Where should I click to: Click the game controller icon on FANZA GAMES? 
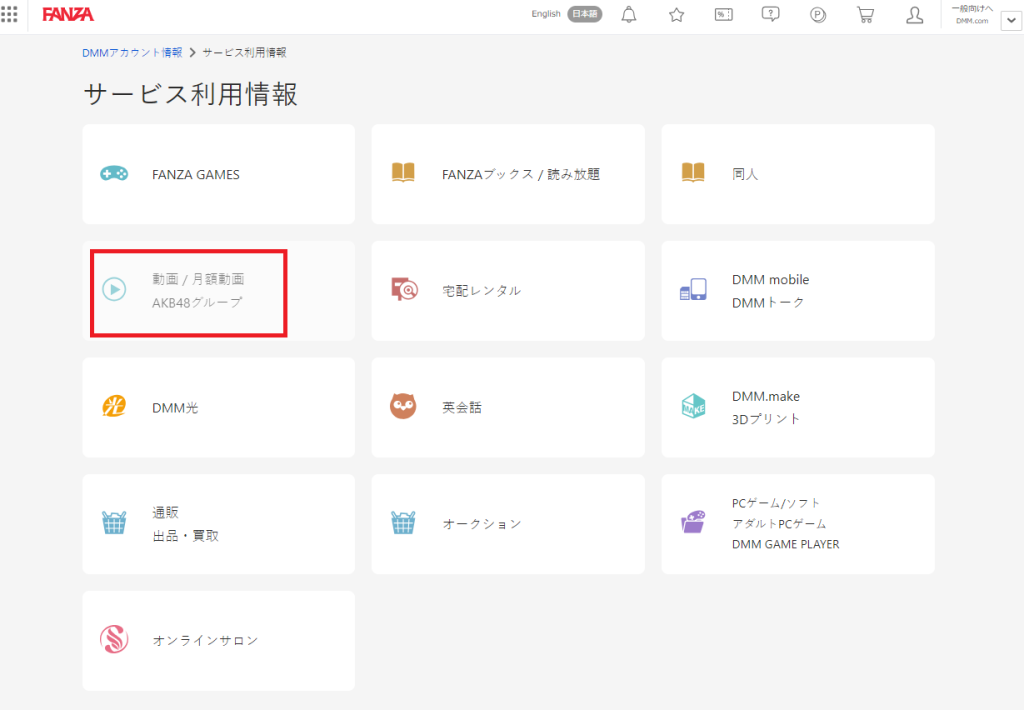tap(114, 173)
